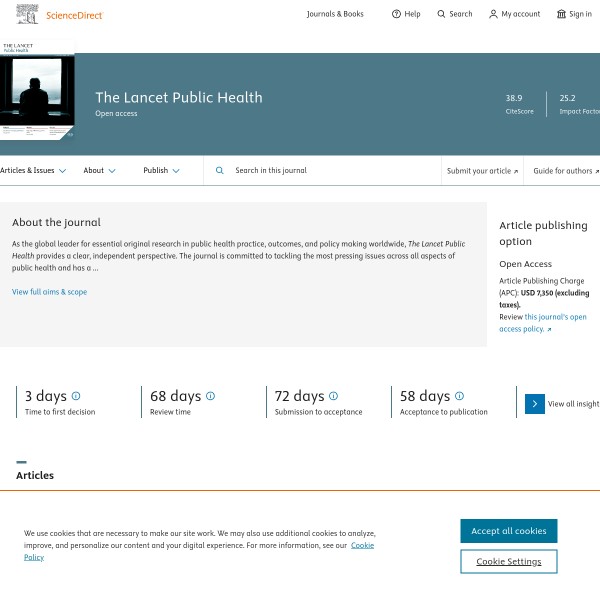The width and height of the screenshot is (600, 600).
Task: Expand the About dropdown menu
Action: coord(99,171)
